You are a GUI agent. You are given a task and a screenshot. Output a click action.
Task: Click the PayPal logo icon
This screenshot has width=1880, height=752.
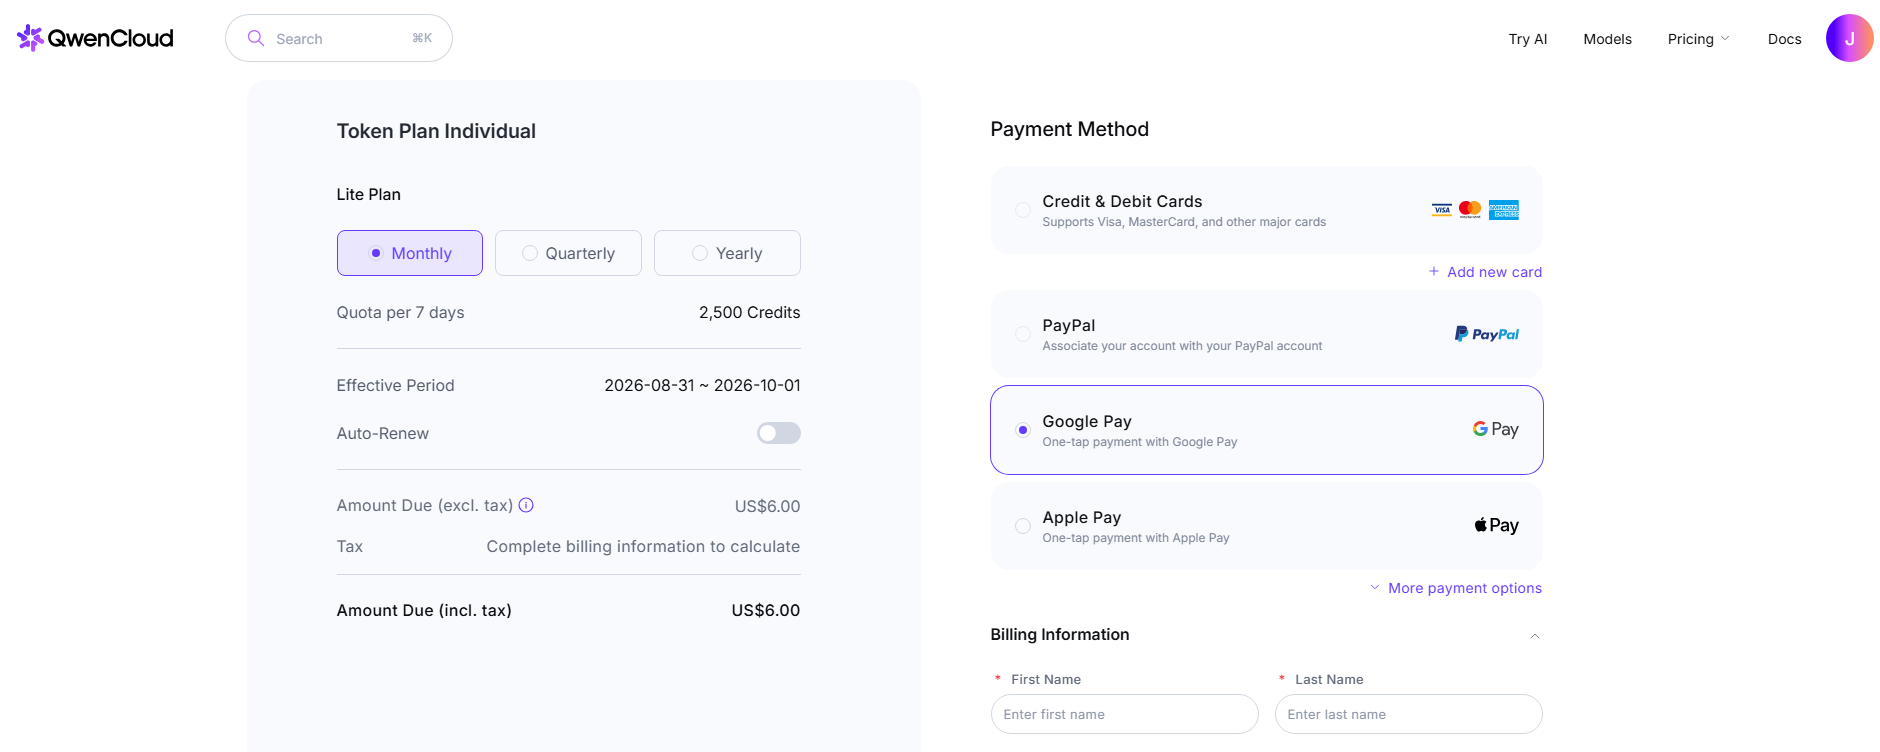(1486, 334)
